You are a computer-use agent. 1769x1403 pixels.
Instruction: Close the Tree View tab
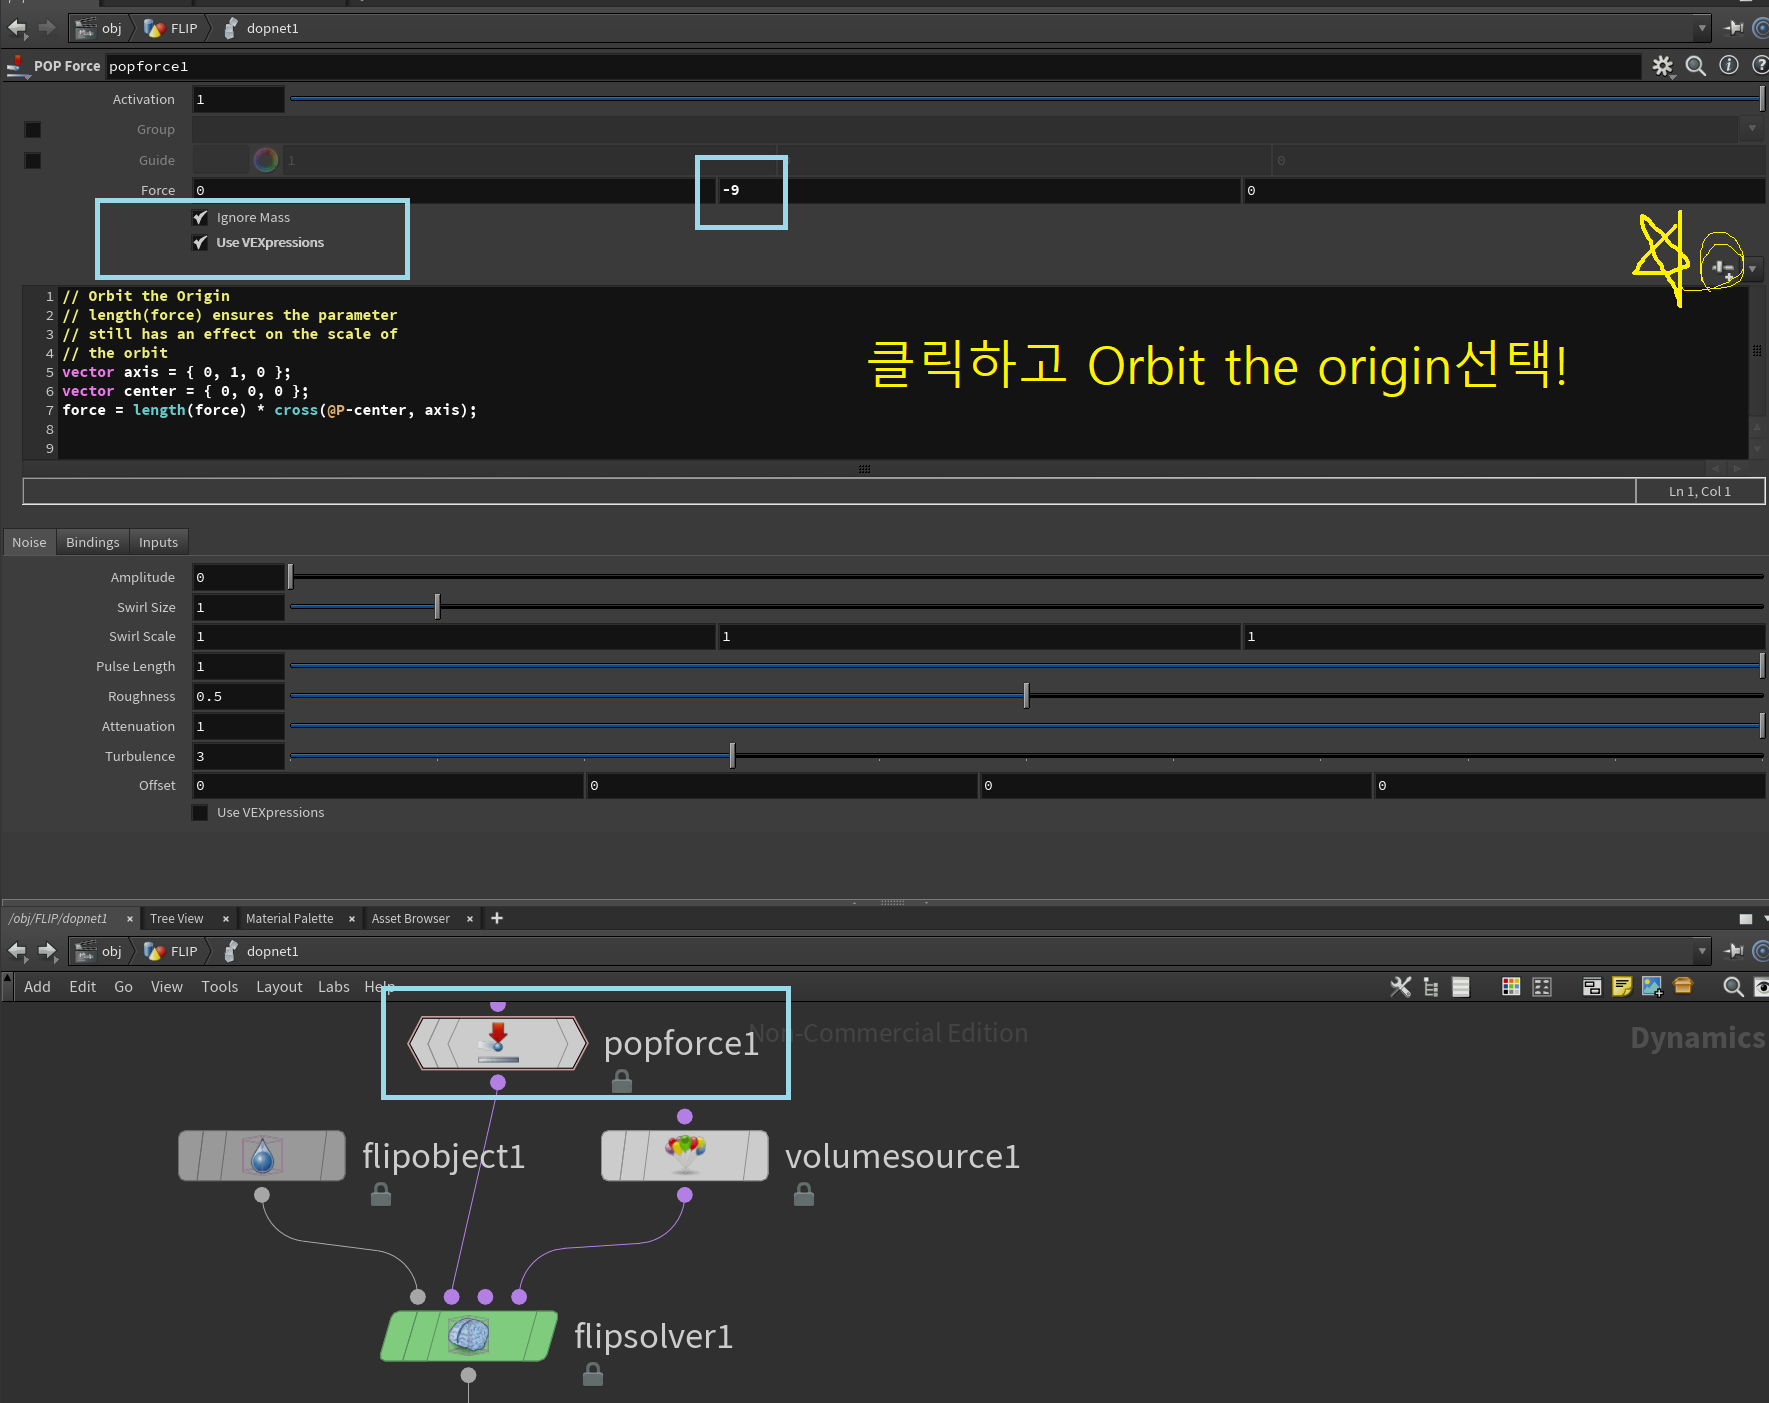click(226, 919)
